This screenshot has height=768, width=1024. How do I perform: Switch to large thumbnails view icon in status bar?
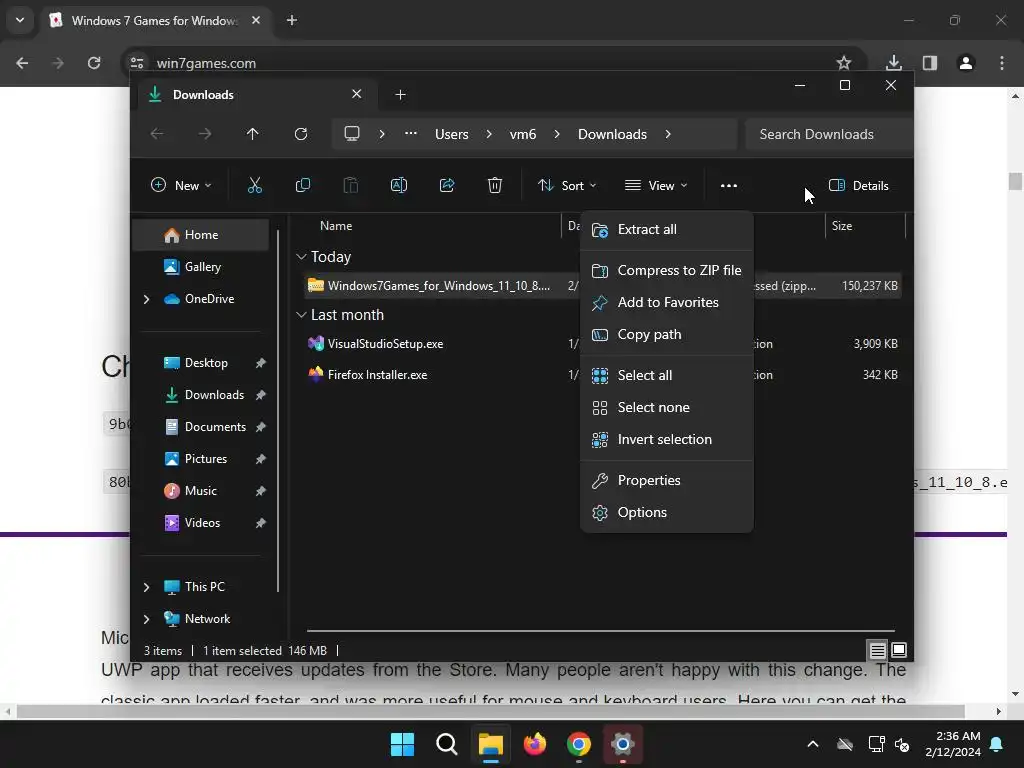tap(899, 650)
